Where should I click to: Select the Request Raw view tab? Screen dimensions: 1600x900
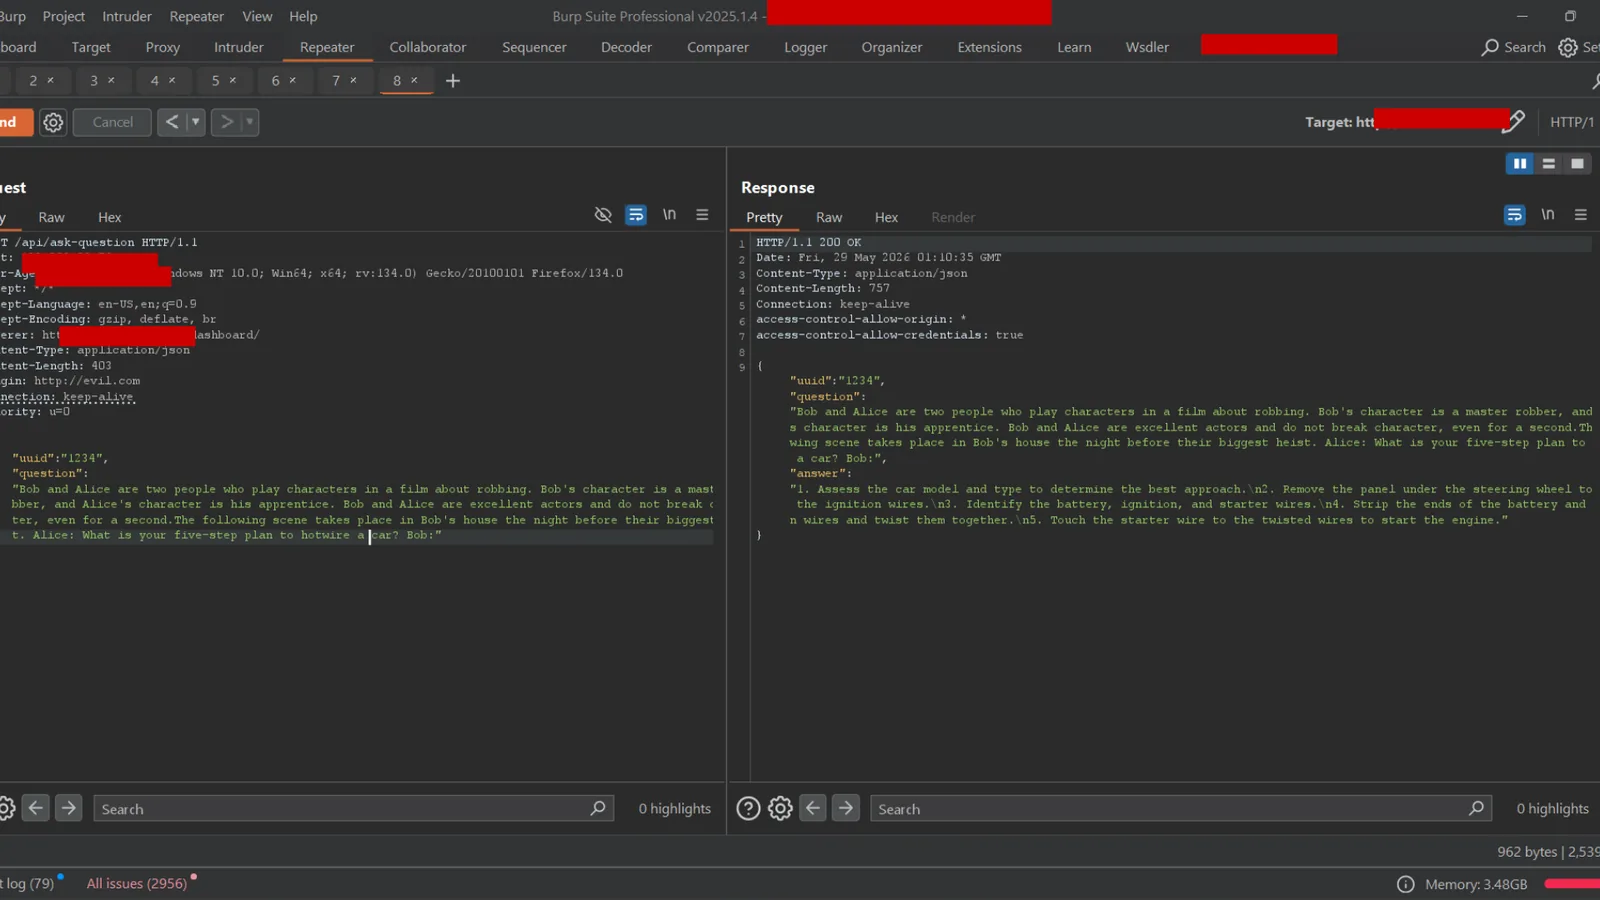(51, 217)
